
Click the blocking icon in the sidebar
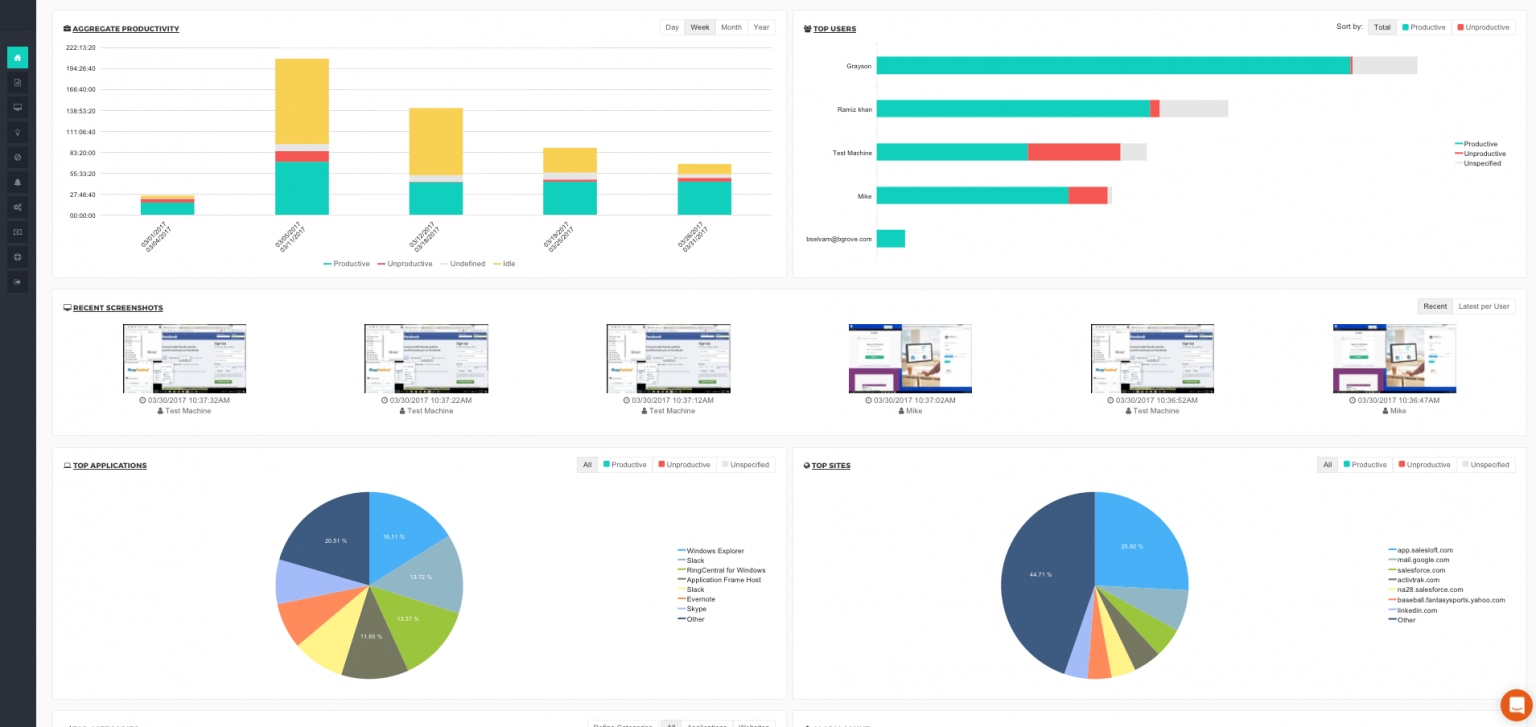pyautogui.click(x=17, y=157)
